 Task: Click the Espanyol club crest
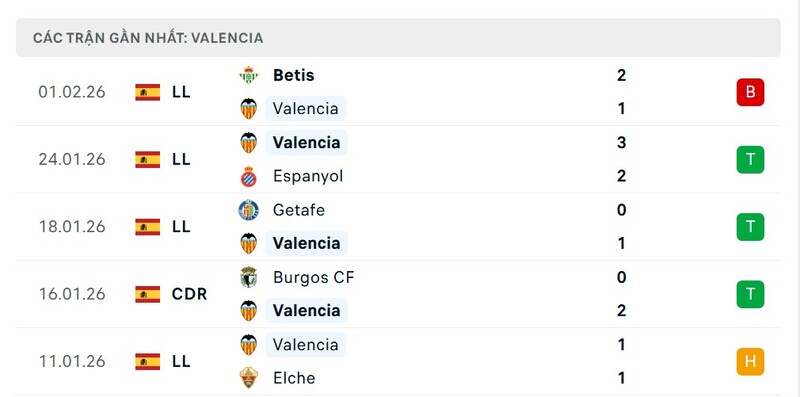(248, 176)
